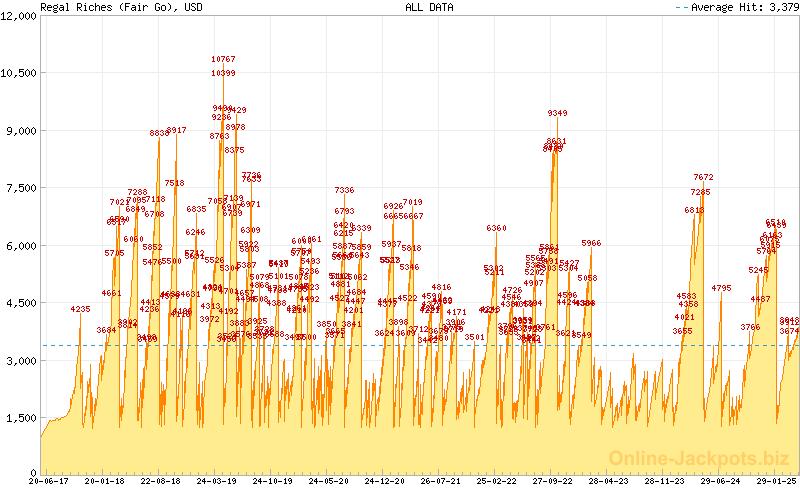Select the 29-01-25 end date label
Viewport: 800px width, 490px height.
click(x=777, y=482)
